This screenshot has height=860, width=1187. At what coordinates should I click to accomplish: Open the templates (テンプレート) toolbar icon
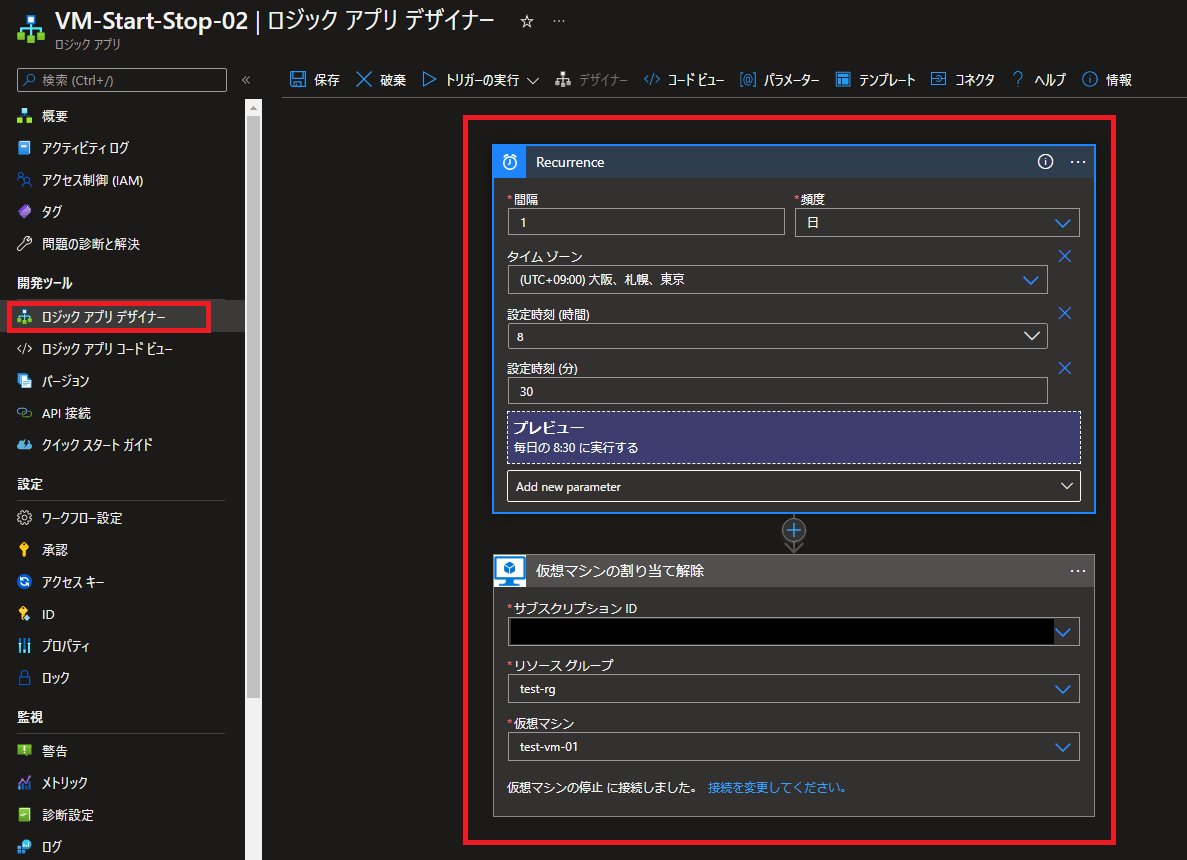pyautogui.click(x=843, y=79)
